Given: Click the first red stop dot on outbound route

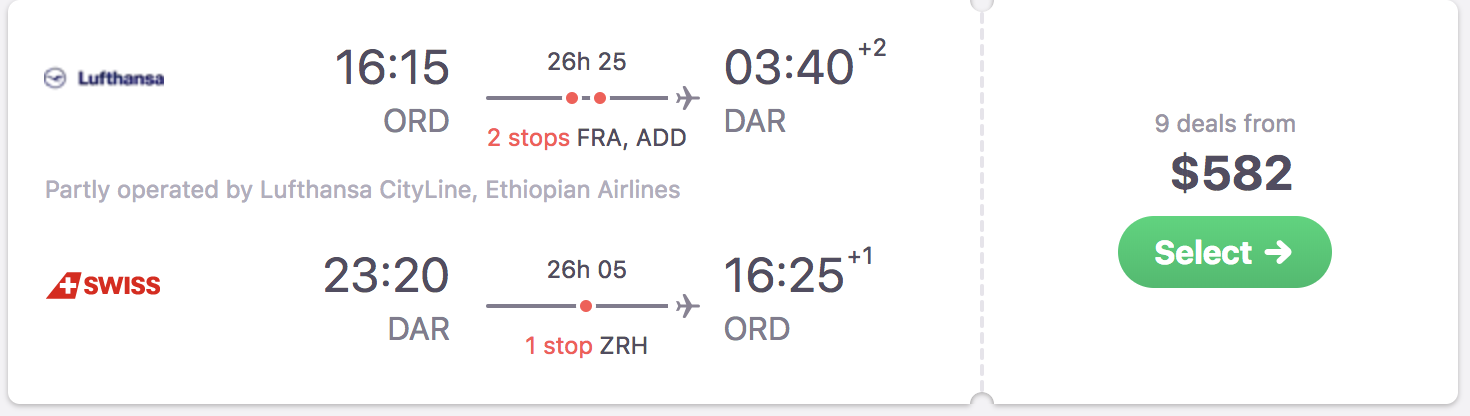Looking at the screenshot, I should (x=571, y=98).
